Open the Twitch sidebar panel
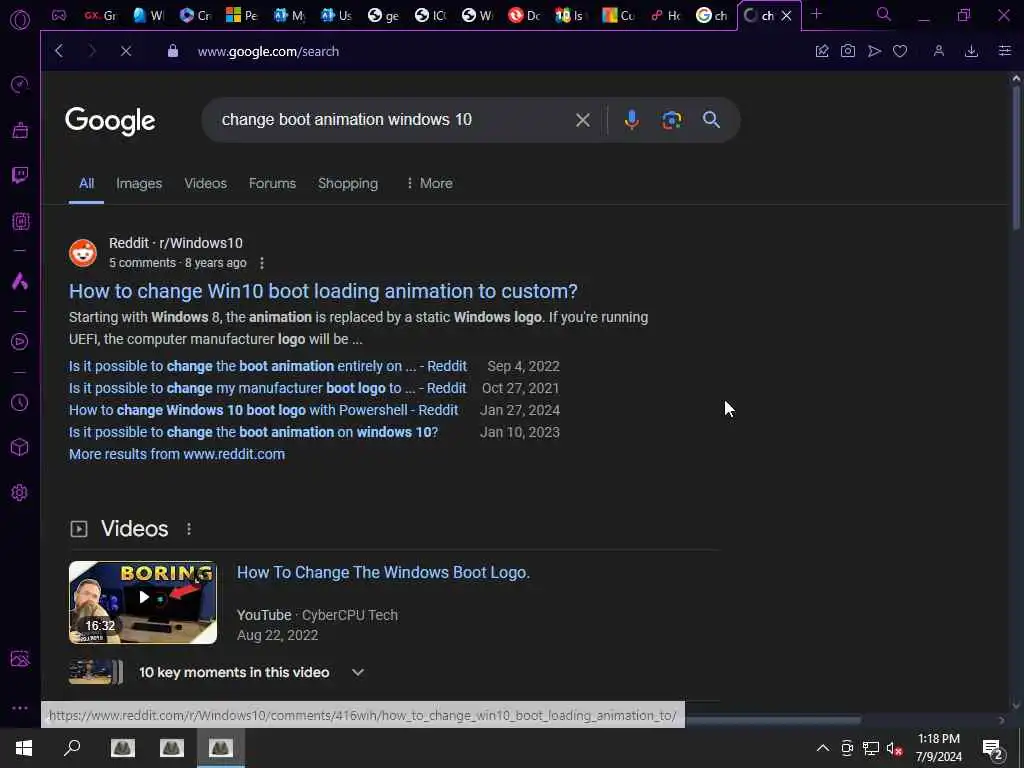This screenshot has height=768, width=1024. coord(20,175)
